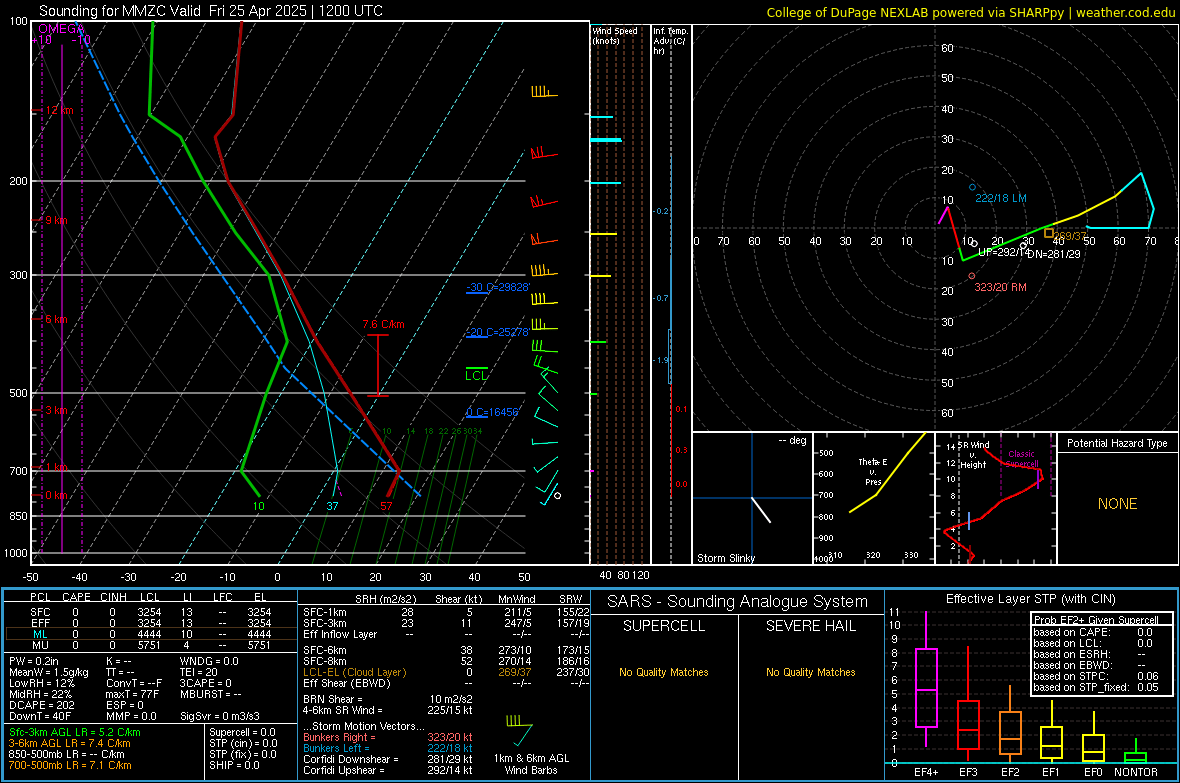Click the 3-6km AGL LR = 7.4 C/km line

(x=69, y=743)
